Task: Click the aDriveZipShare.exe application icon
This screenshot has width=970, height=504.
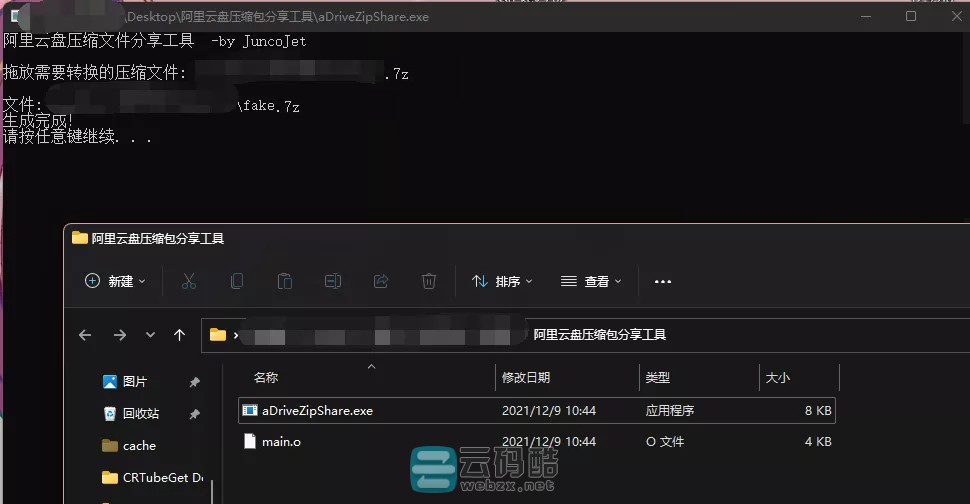Action: (250, 411)
